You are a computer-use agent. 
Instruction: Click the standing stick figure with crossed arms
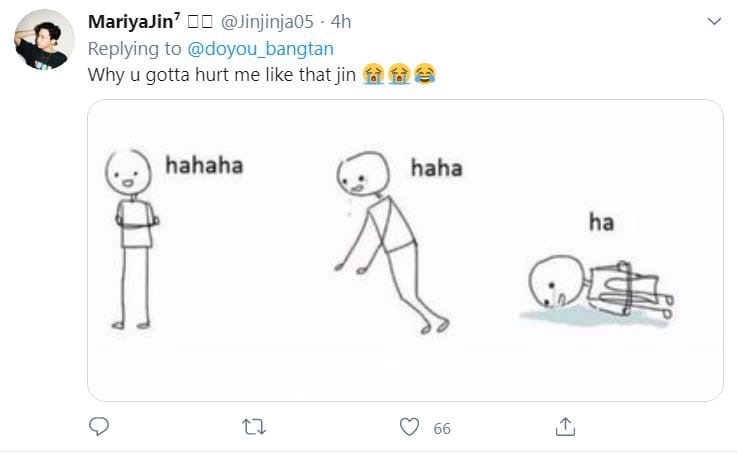(133, 239)
